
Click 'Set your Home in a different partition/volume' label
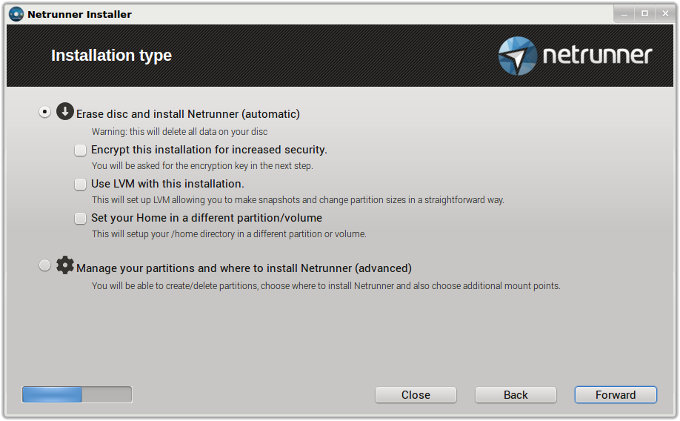pos(206,218)
